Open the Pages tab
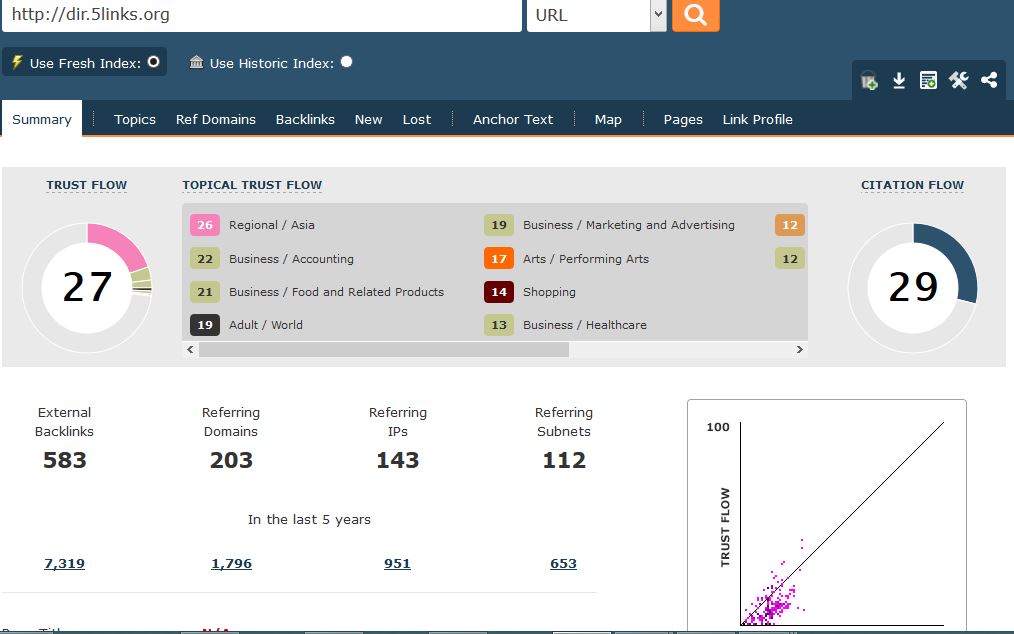The image size is (1014, 634). pos(683,119)
